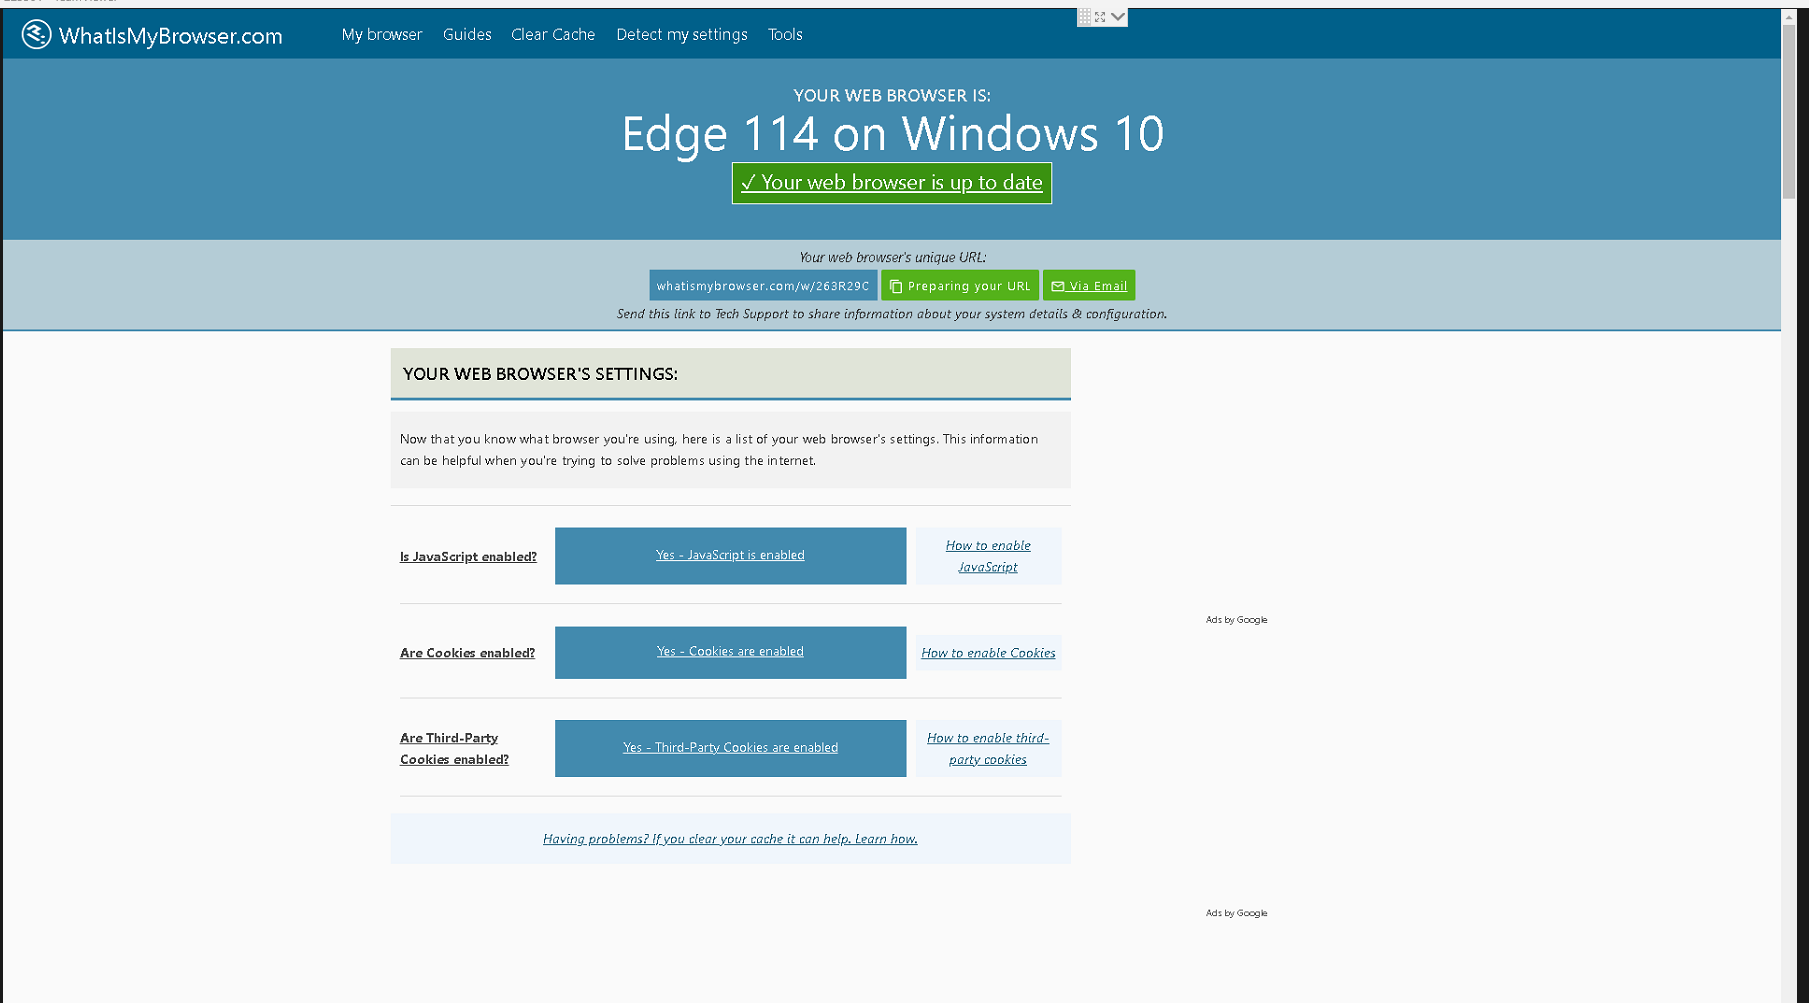Image resolution: width=1809 pixels, height=1003 pixels.
Task: Click 'Yes - Third-Party Cookies are enabled' result
Action: (730, 748)
